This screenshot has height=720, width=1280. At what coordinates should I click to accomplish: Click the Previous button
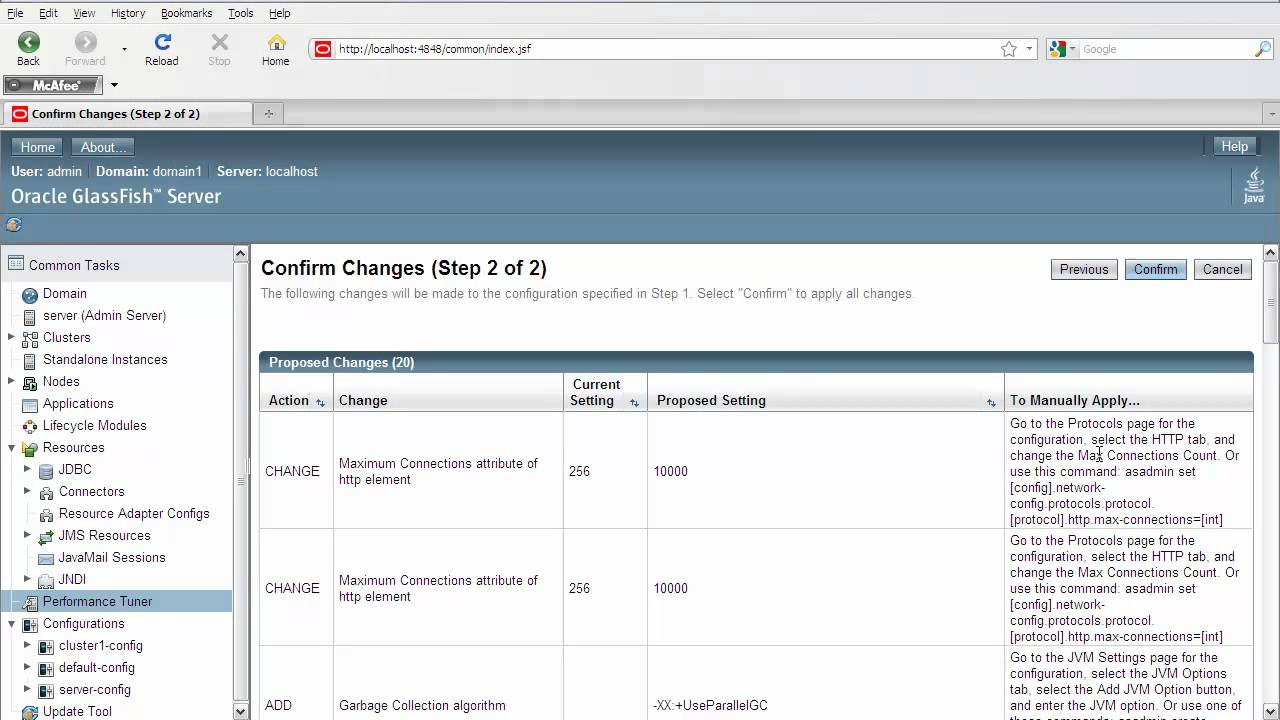[x=1084, y=269]
